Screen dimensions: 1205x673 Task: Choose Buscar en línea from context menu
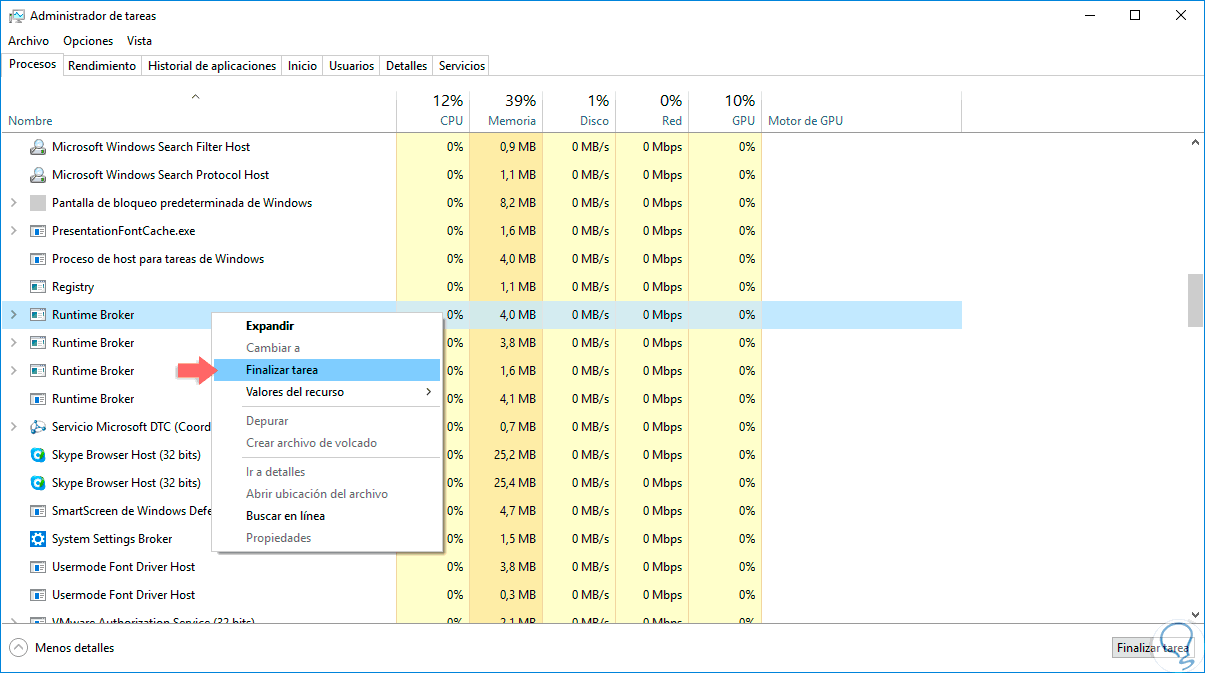click(x=285, y=516)
